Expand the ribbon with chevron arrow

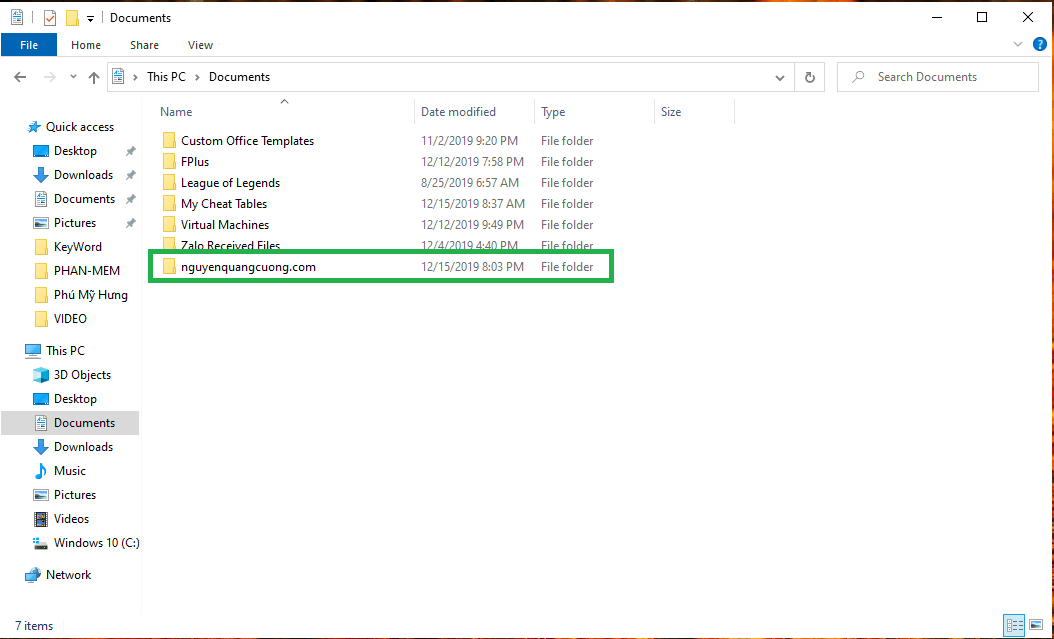(x=1018, y=45)
